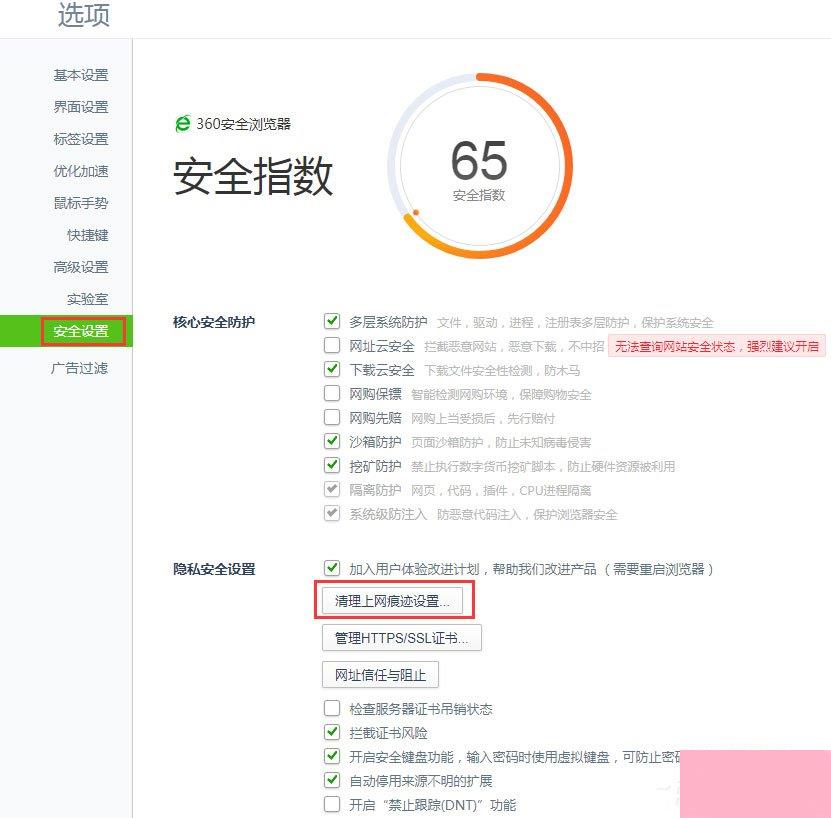Click description 禁止执行数字货币挖矿脚本
831x818 pixels.
coord(543,467)
